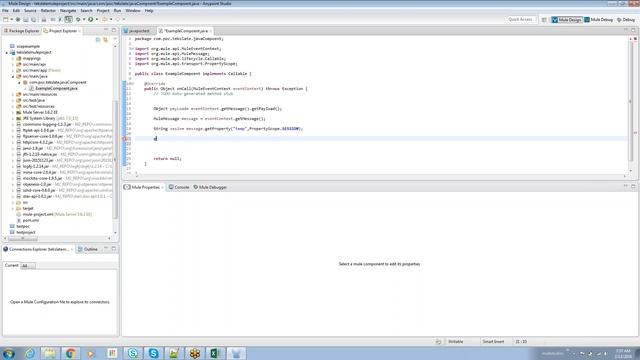Open the Help menu
The image size is (640, 360).
(149, 11)
